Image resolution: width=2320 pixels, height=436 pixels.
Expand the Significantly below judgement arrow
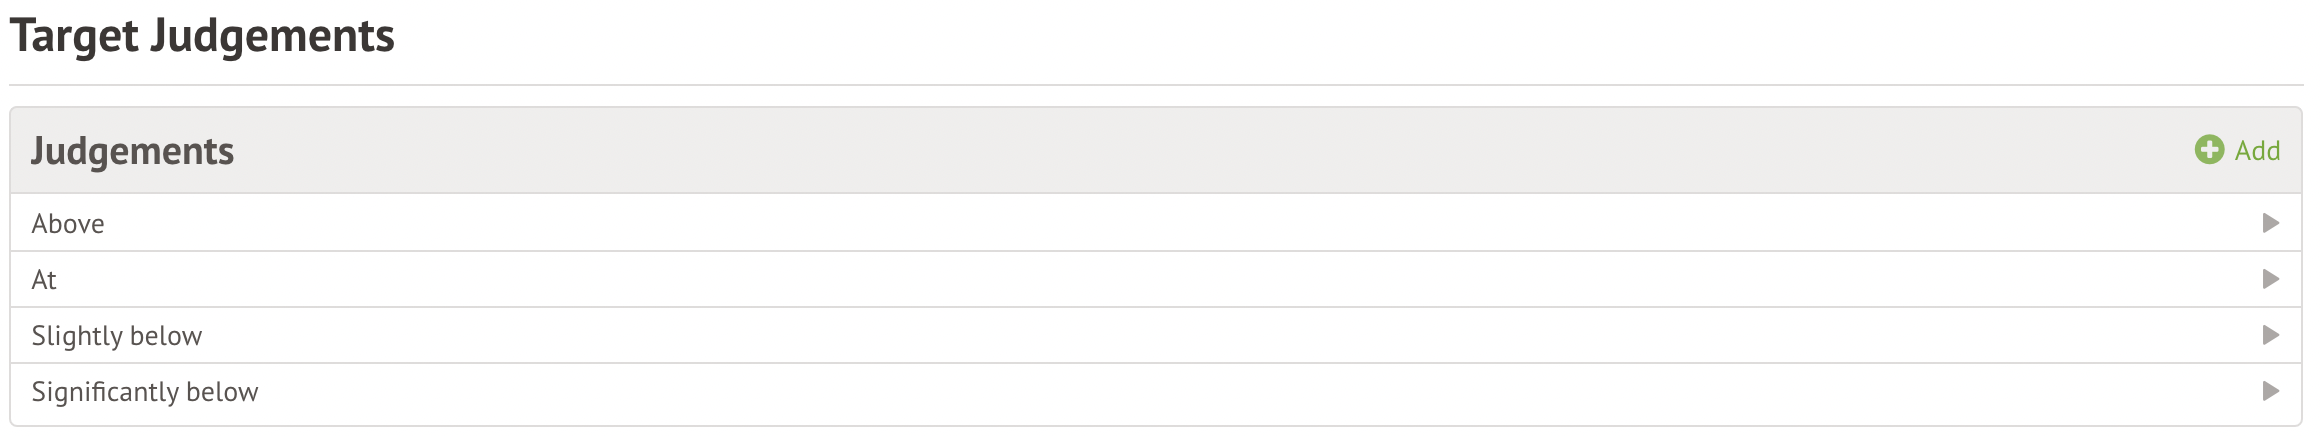coord(2270,391)
